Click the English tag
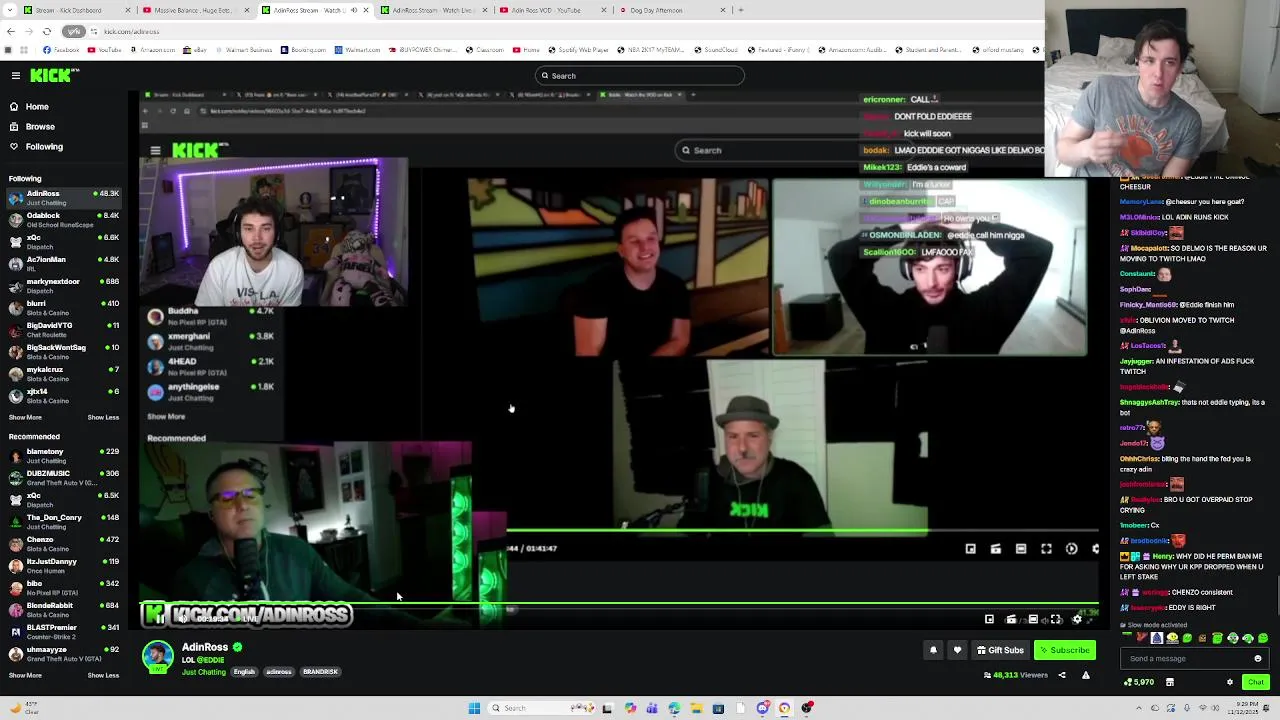This screenshot has width=1280, height=720. click(244, 672)
